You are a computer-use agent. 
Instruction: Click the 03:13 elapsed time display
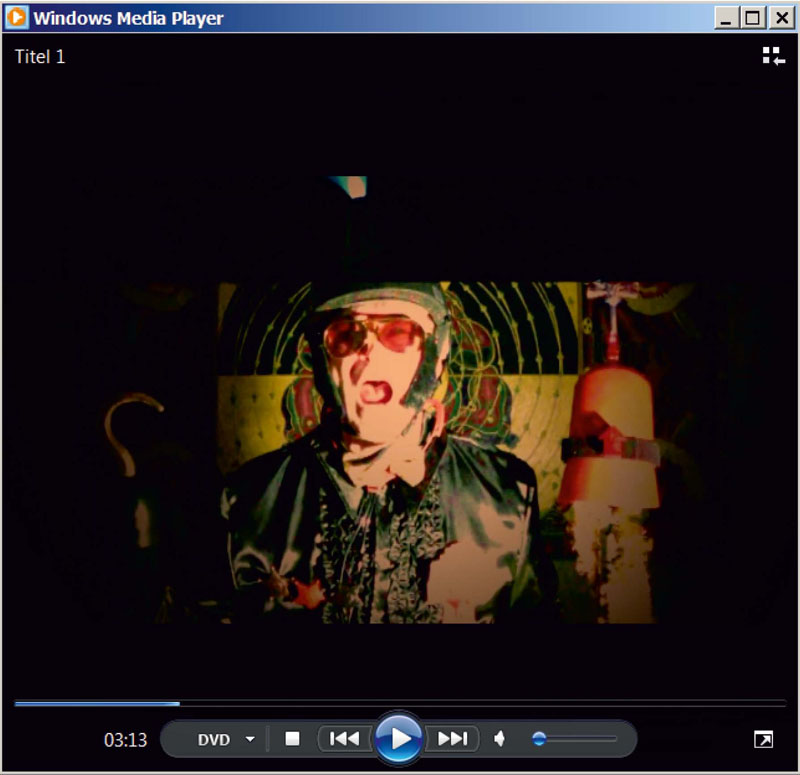(x=126, y=740)
